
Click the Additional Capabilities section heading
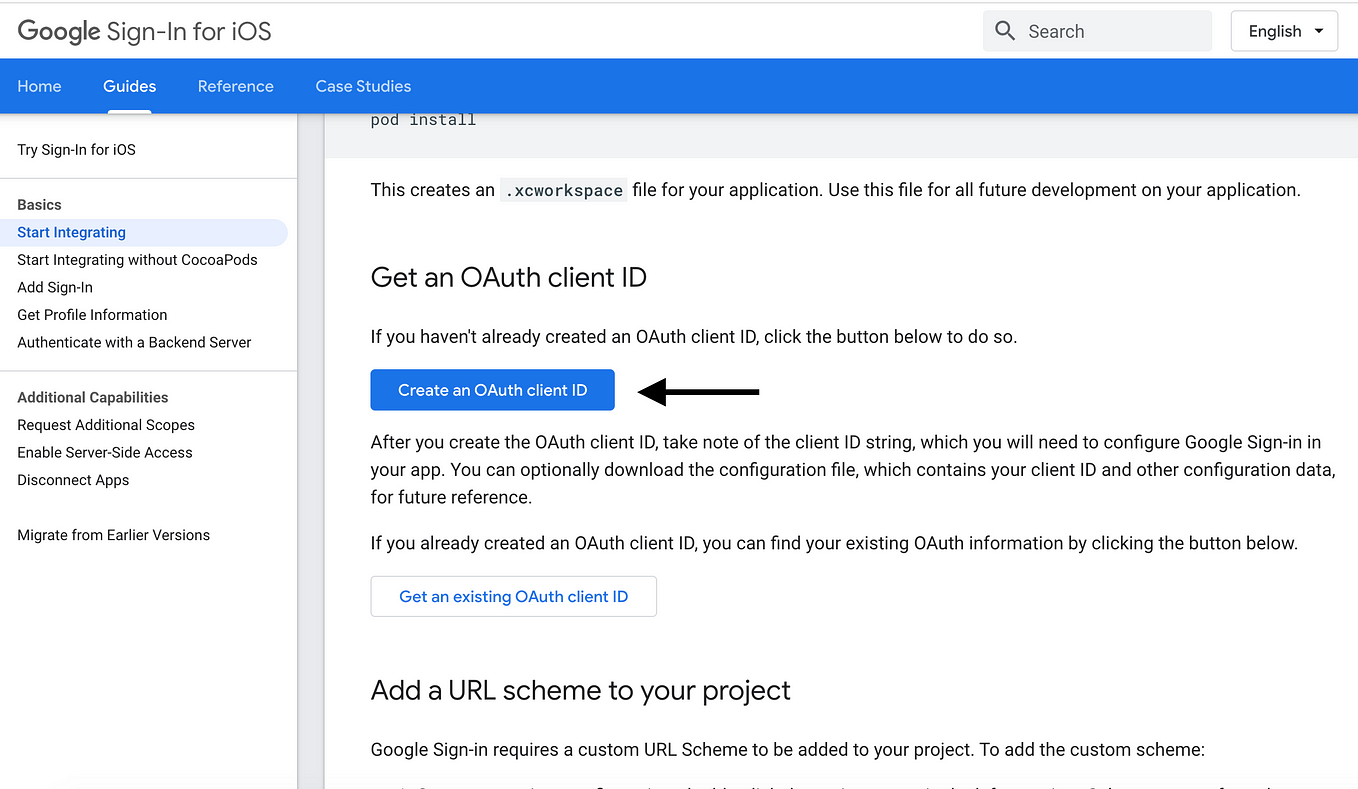pos(92,397)
